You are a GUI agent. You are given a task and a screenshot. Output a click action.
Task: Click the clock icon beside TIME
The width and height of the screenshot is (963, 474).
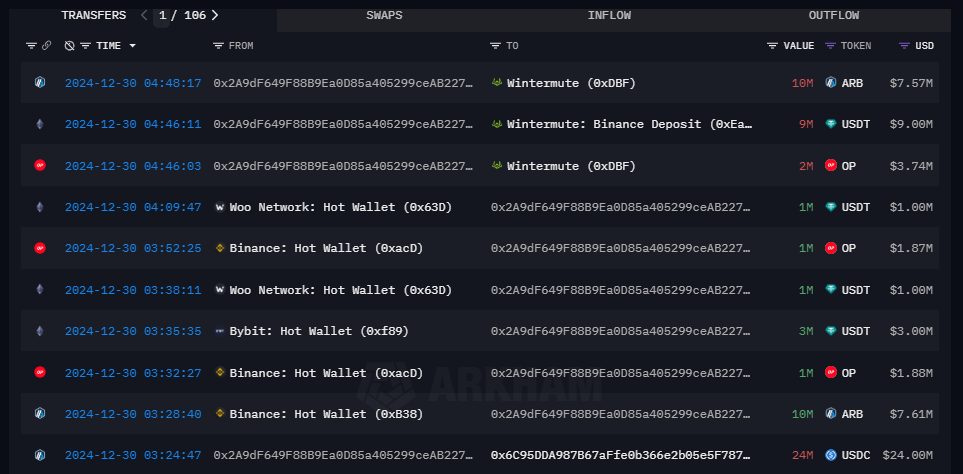pyautogui.click(x=69, y=46)
